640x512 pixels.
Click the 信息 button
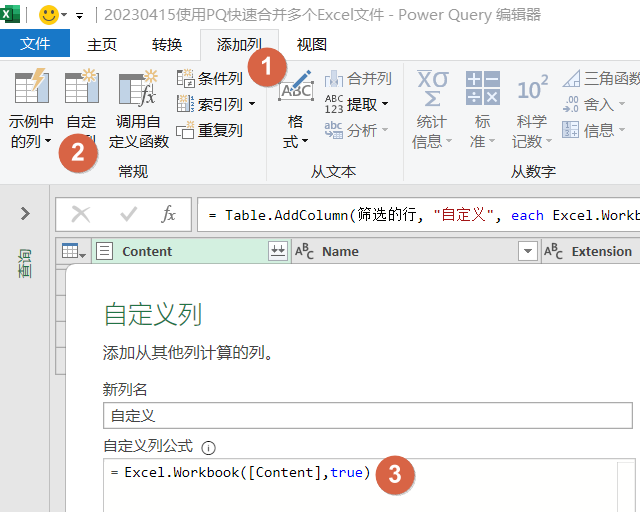point(593,131)
